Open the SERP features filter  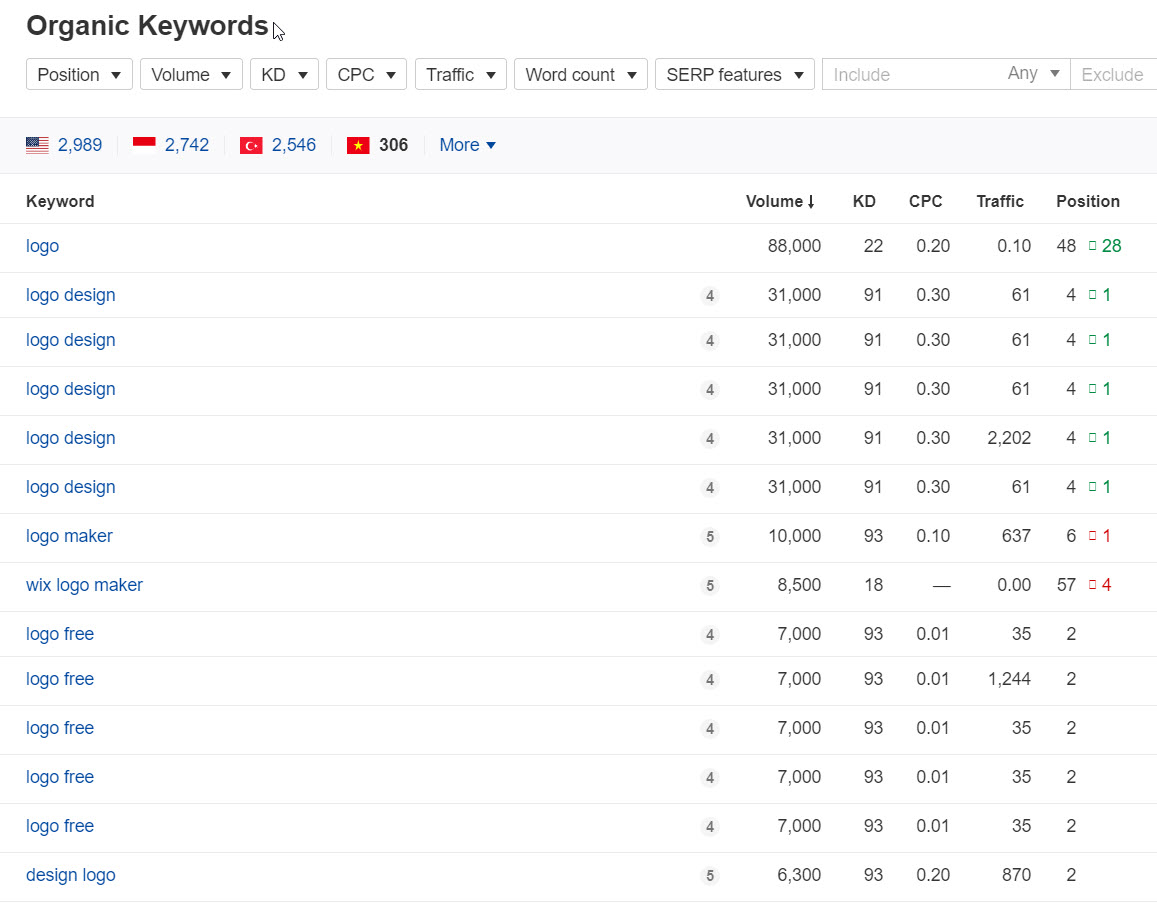[734, 75]
